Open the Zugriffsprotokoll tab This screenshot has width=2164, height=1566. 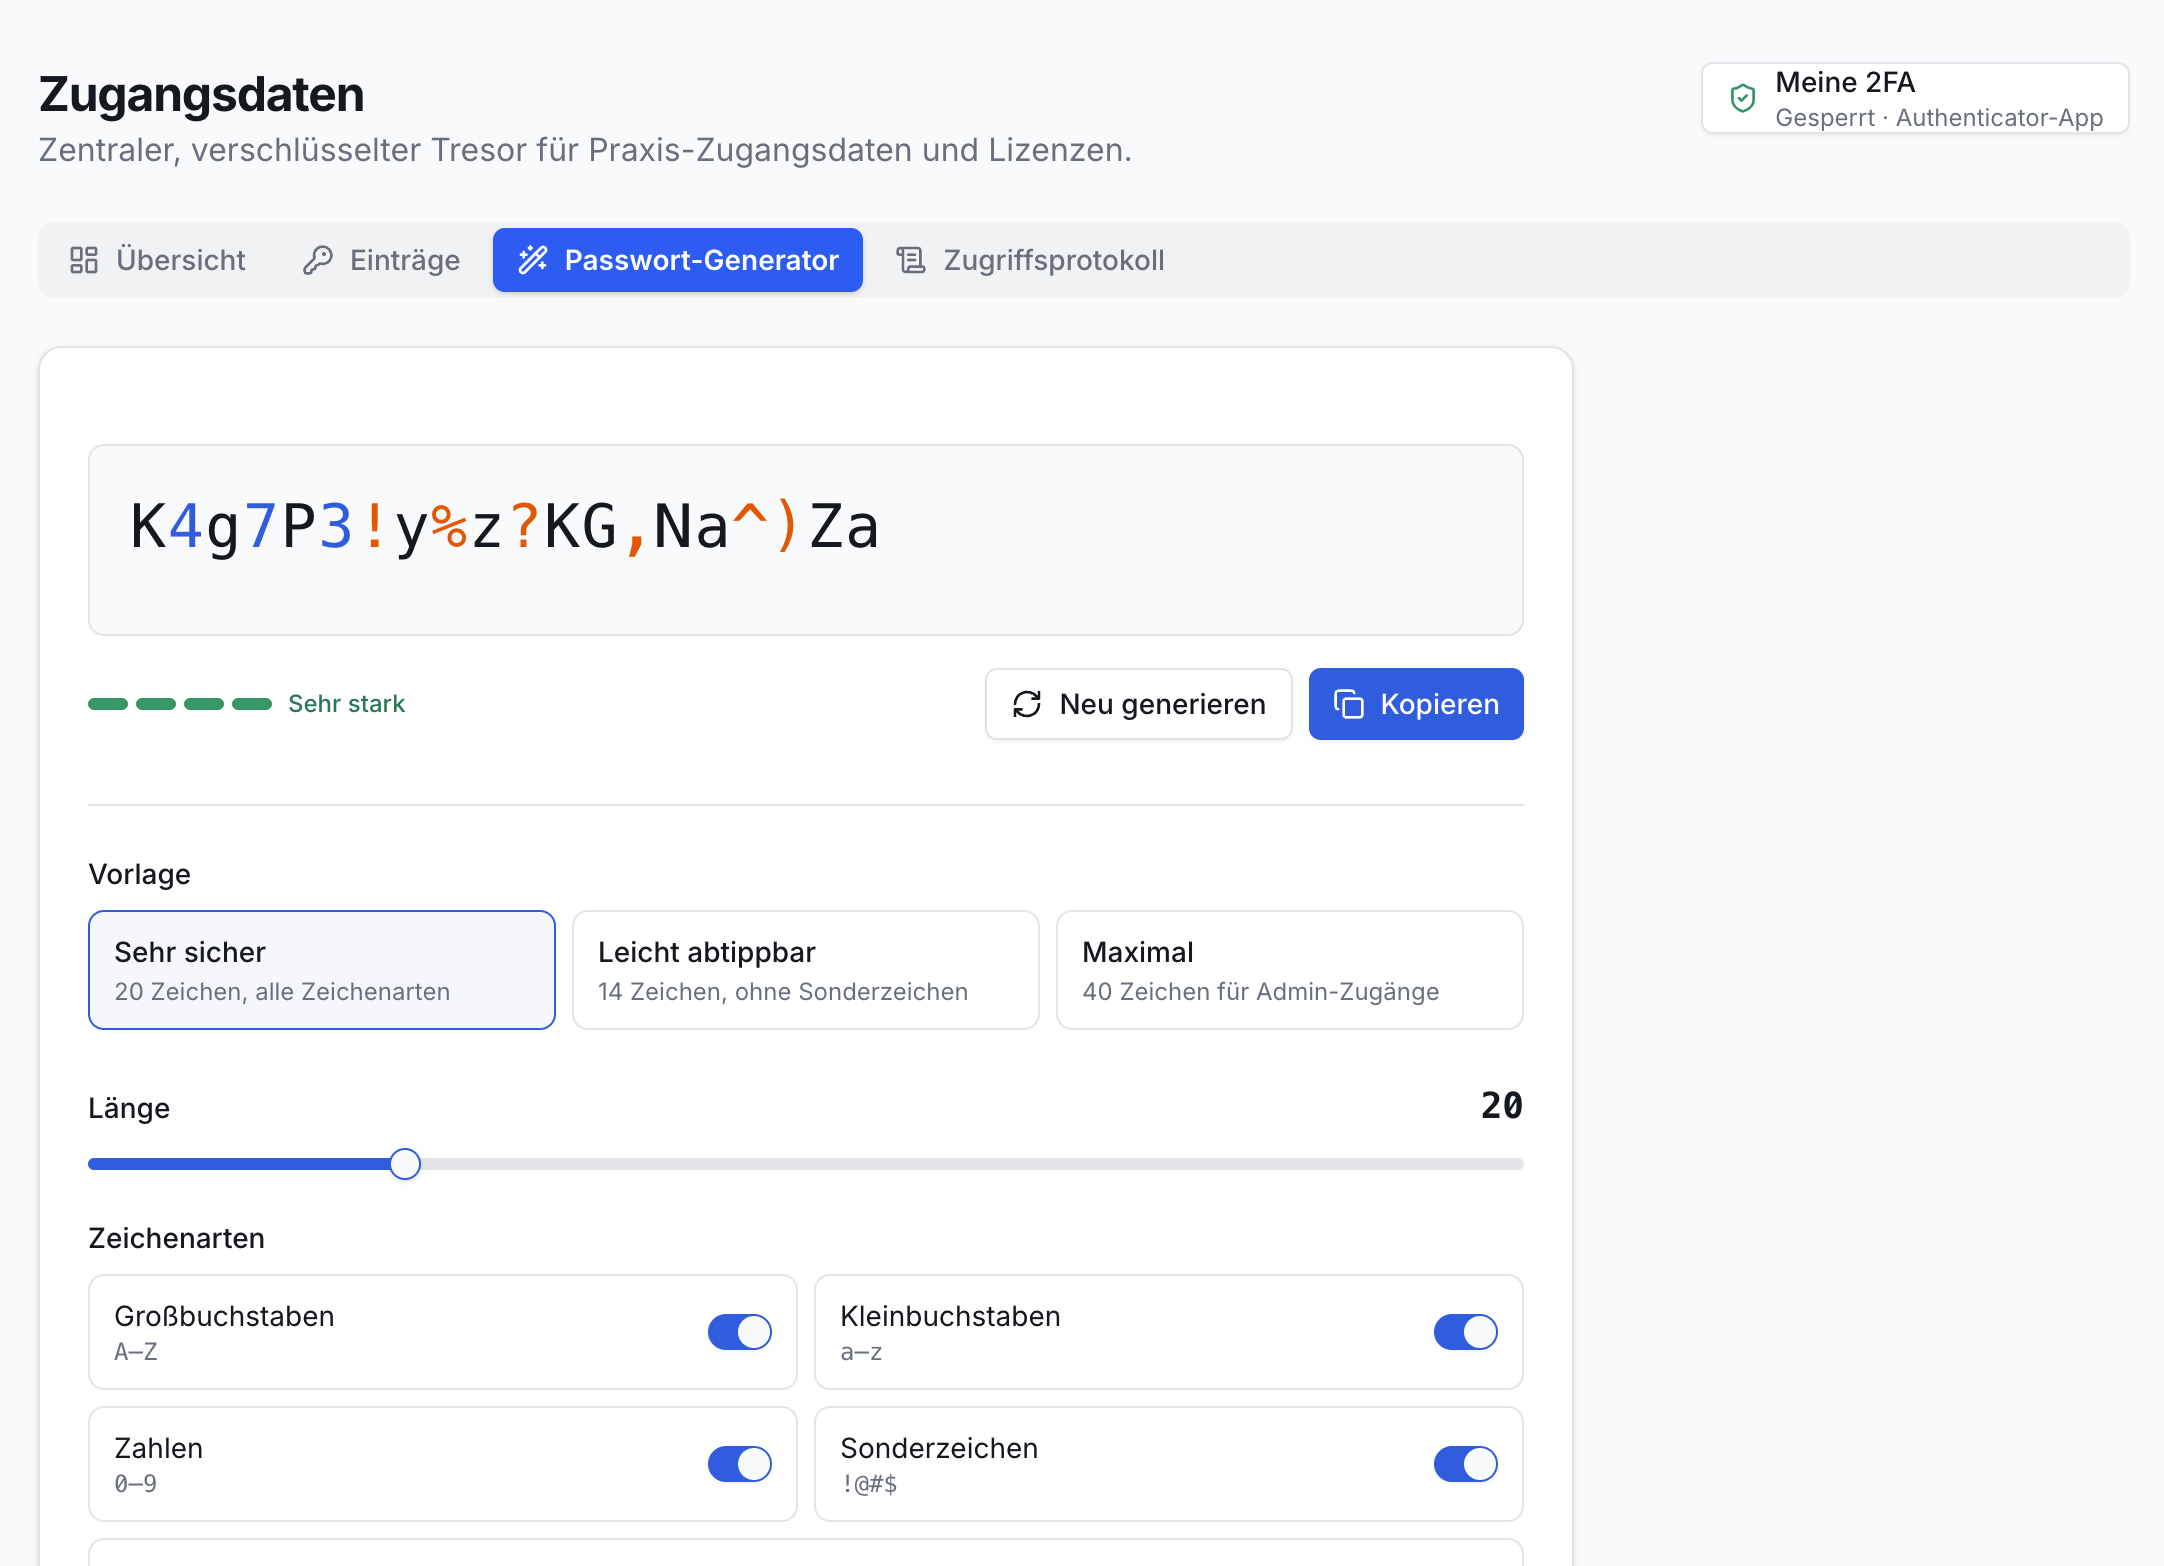pos(1030,260)
